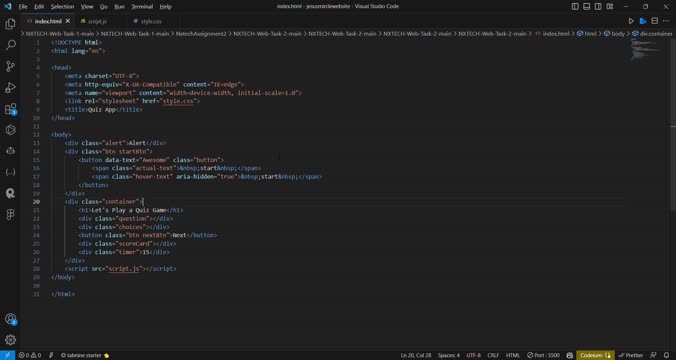Change indentation via Spaces: 4
The width and height of the screenshot is (676, 360).
pos(449,355)
